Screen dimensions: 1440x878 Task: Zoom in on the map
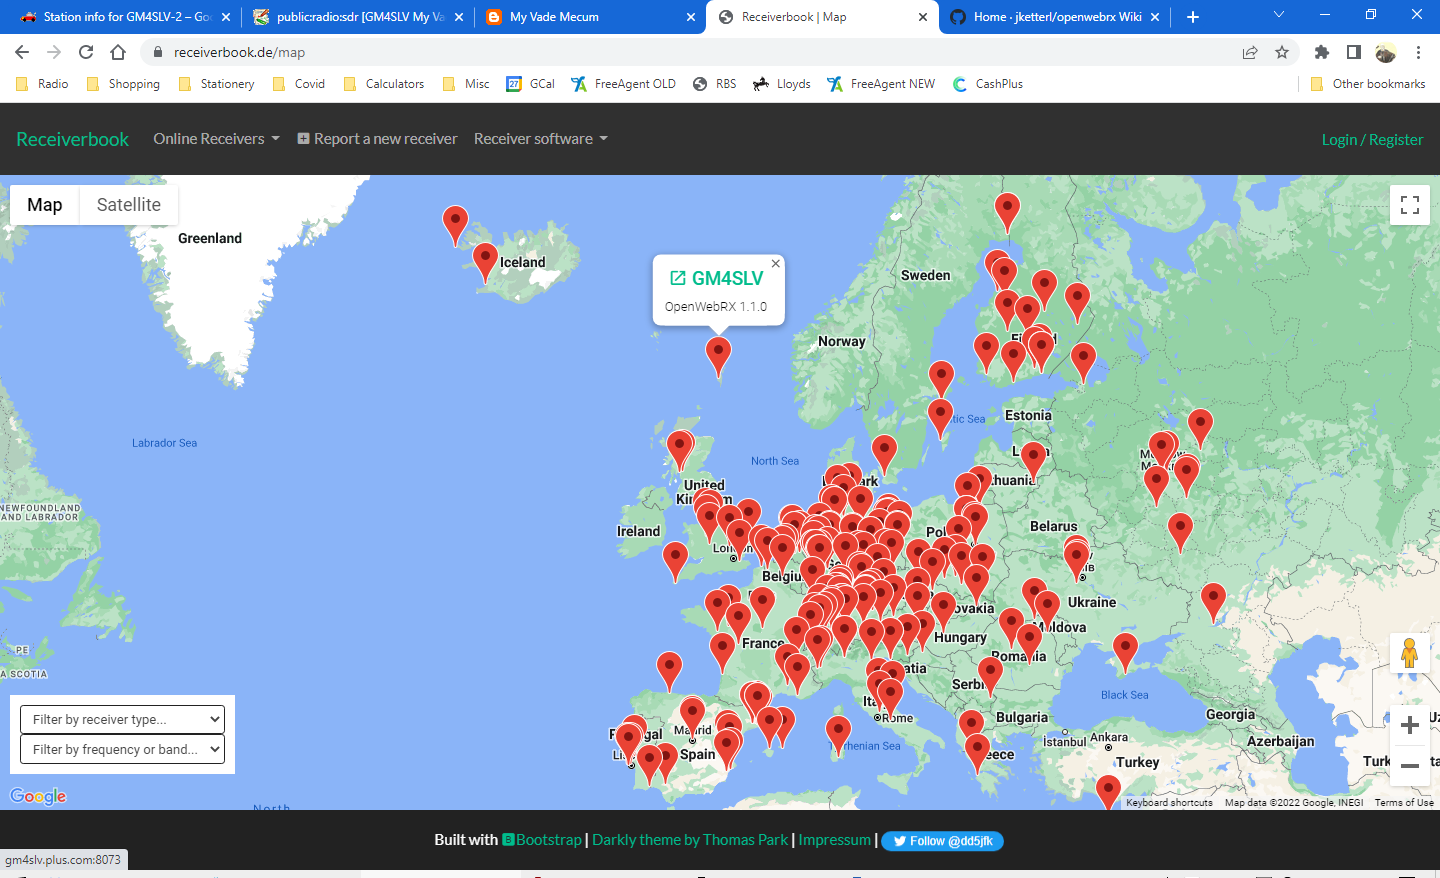click(x=1409, y=725)
